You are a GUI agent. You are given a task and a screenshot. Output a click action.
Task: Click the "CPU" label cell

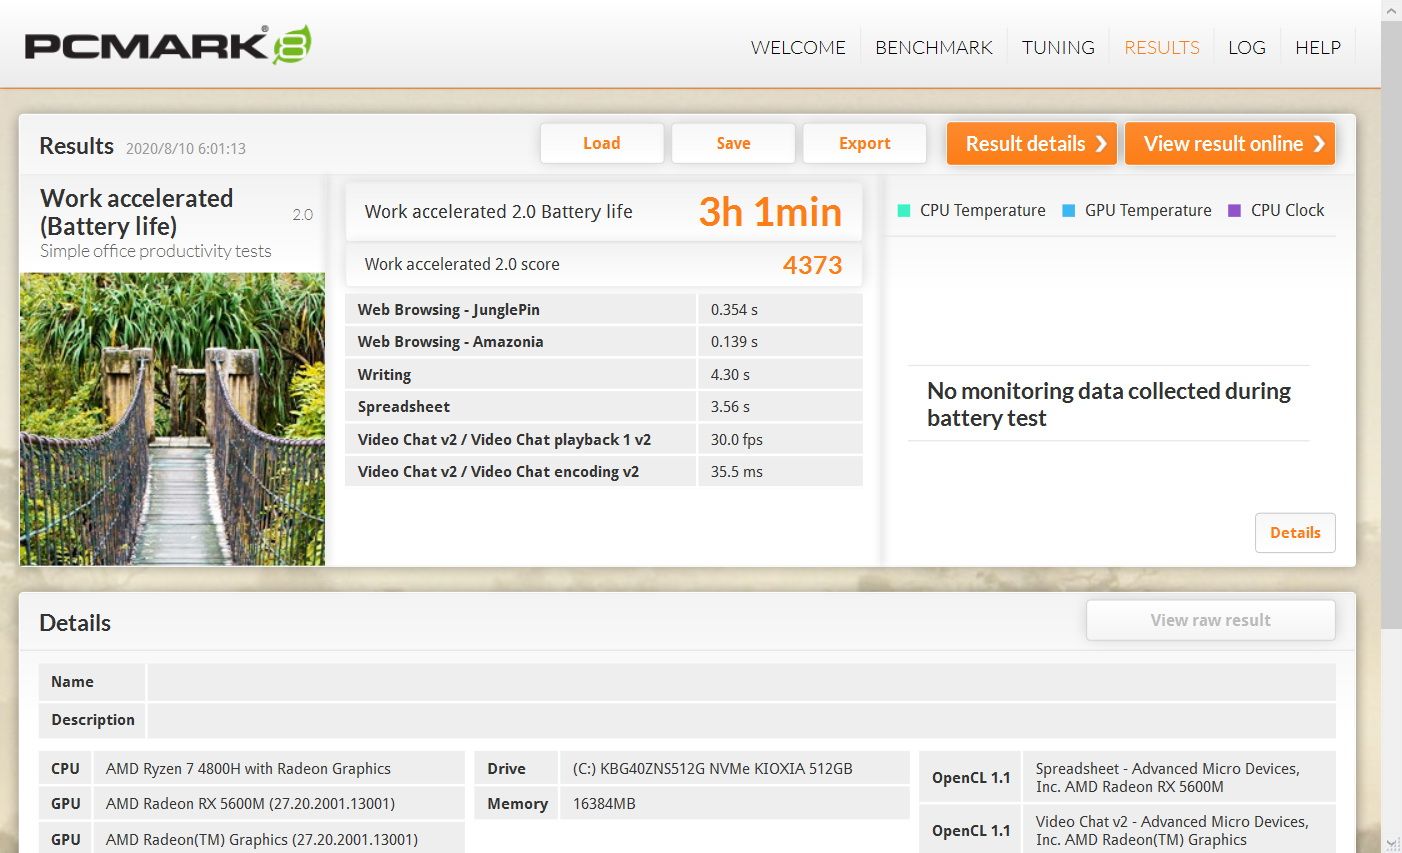(x=66, y=769)
